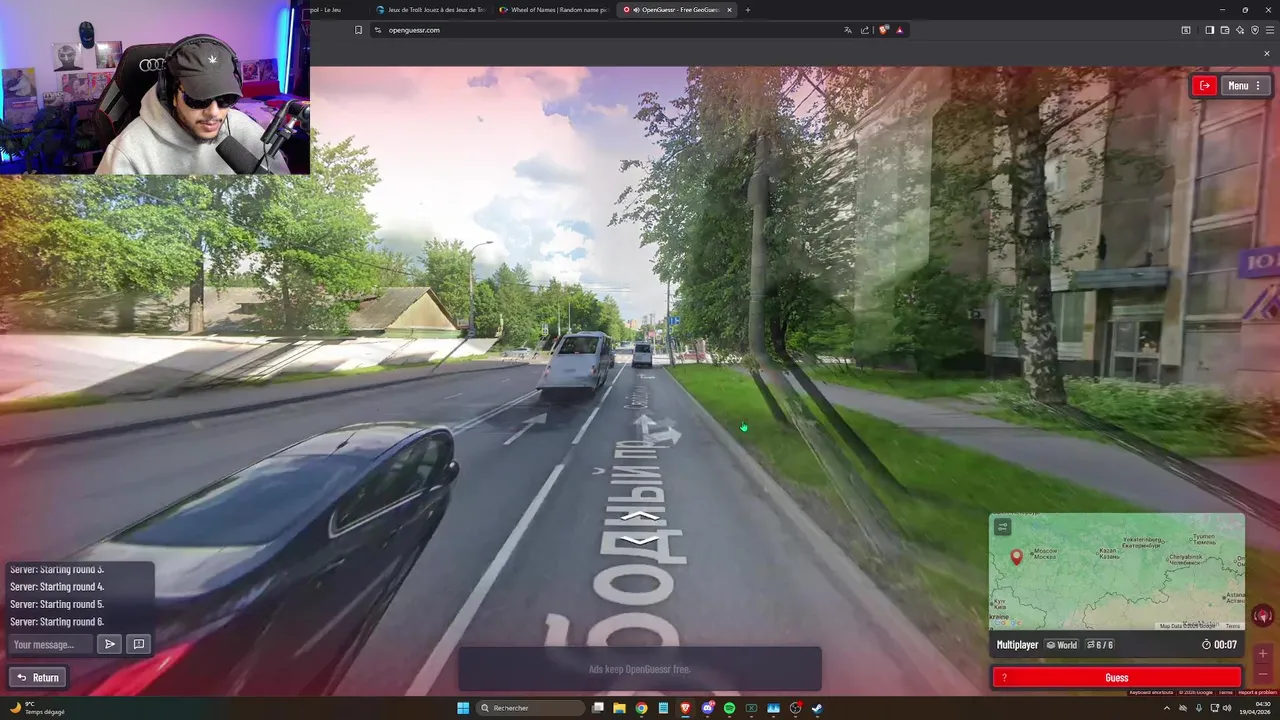Zoom out with the minus button
The width and height of the screenshot is (1280, 720).
[x=1263, y=674]
